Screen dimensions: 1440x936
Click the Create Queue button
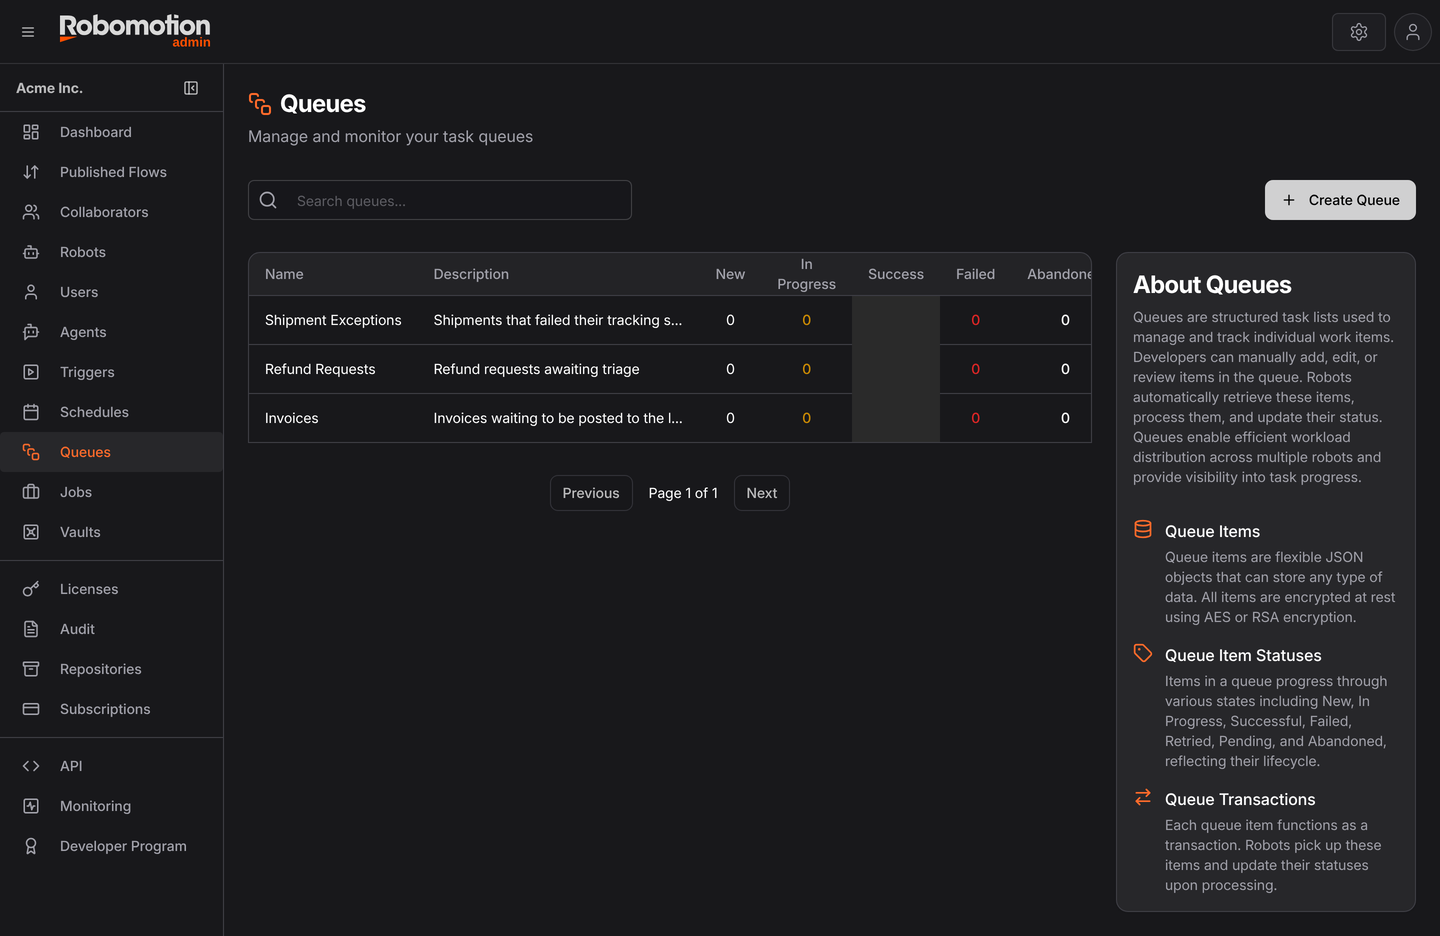click(x=1340, y=200)
